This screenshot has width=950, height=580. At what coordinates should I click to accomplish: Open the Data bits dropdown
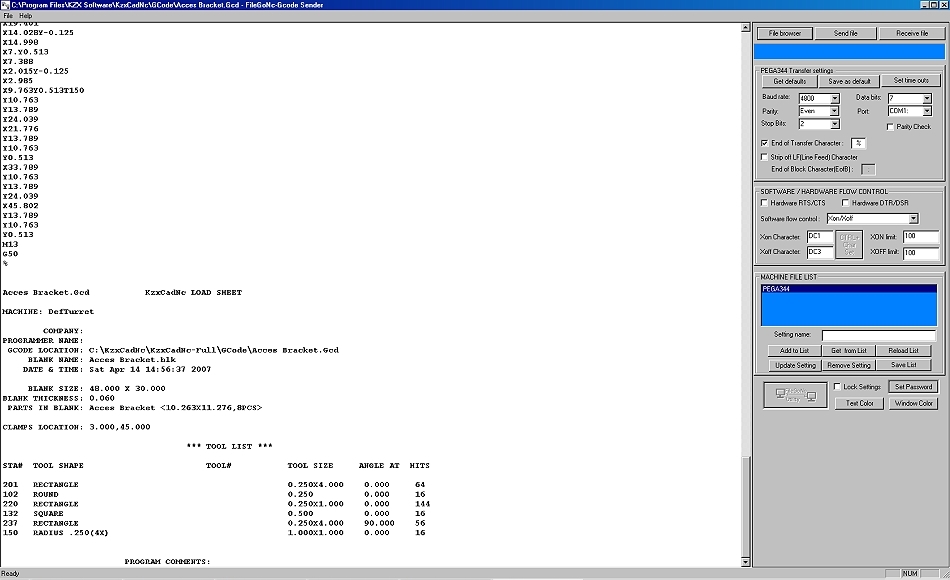click(926, 98)
